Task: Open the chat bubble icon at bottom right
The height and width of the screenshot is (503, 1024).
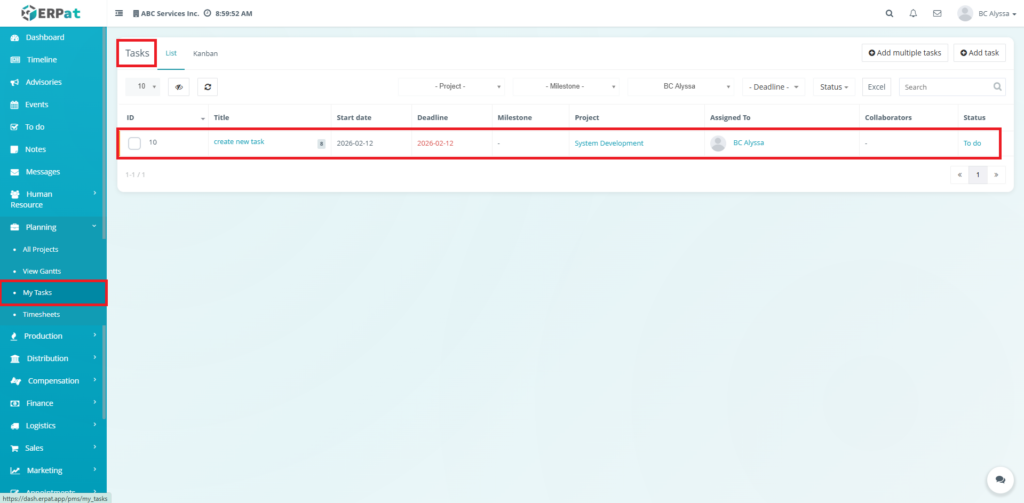Action: [998, 480]
